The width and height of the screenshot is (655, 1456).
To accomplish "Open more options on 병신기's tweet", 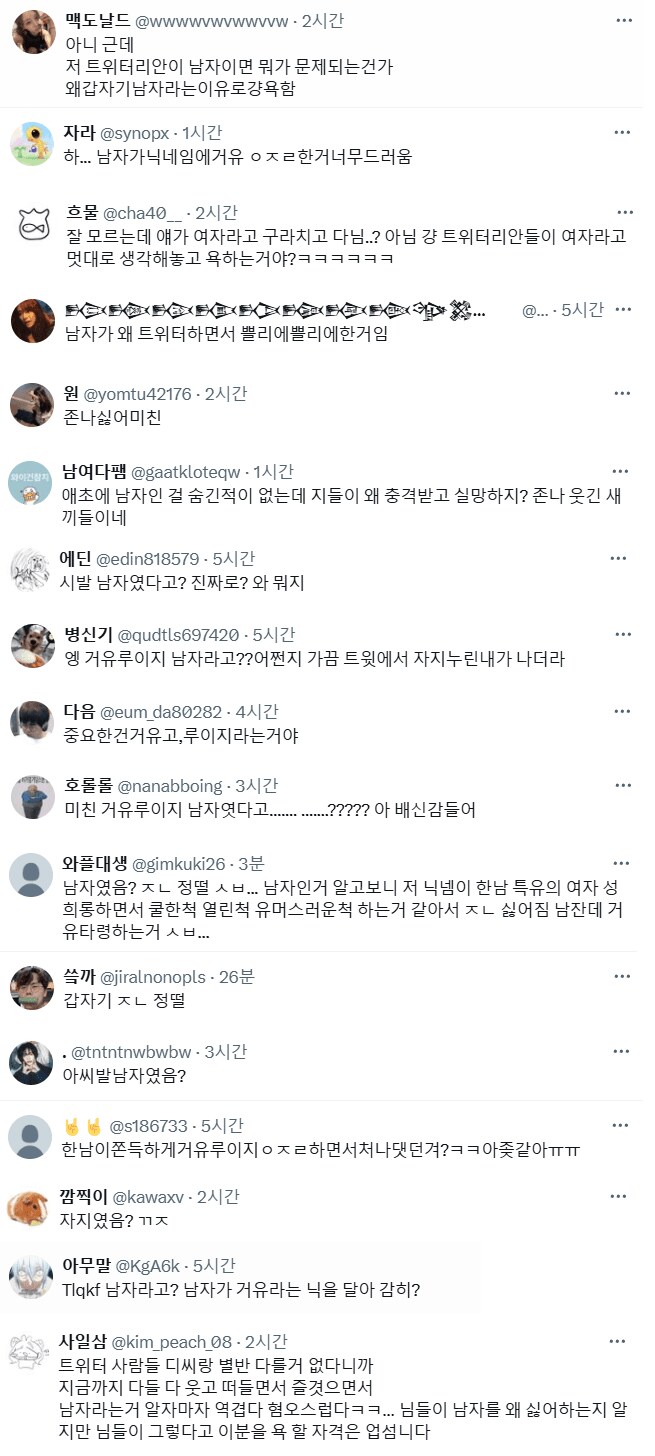I will pyautogui.click(x=622, y=634).
